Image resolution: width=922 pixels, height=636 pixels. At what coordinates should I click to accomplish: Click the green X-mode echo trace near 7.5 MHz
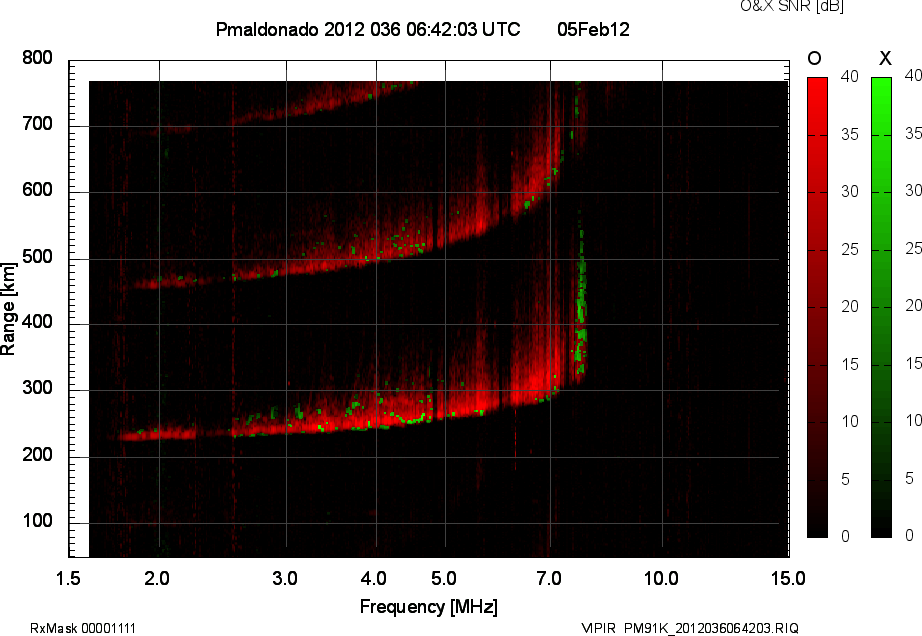[x=581, y=300]
